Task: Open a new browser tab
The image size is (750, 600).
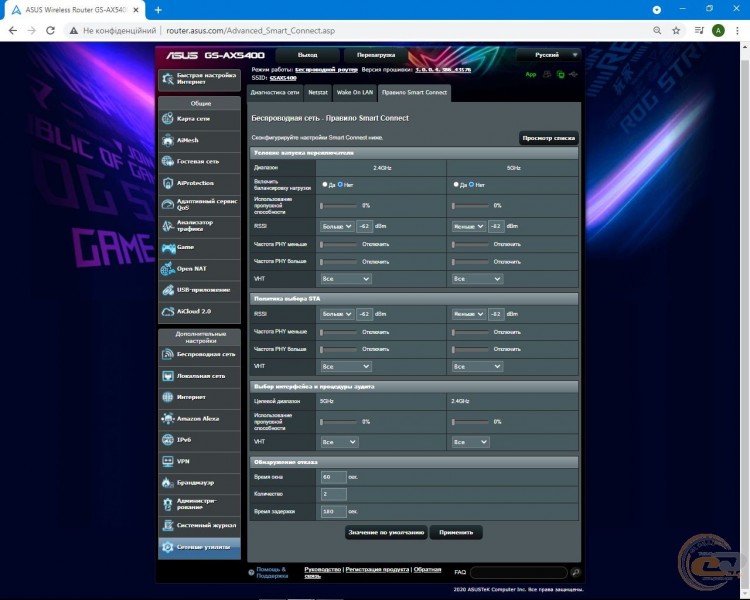Action: [x=158, y=10]
